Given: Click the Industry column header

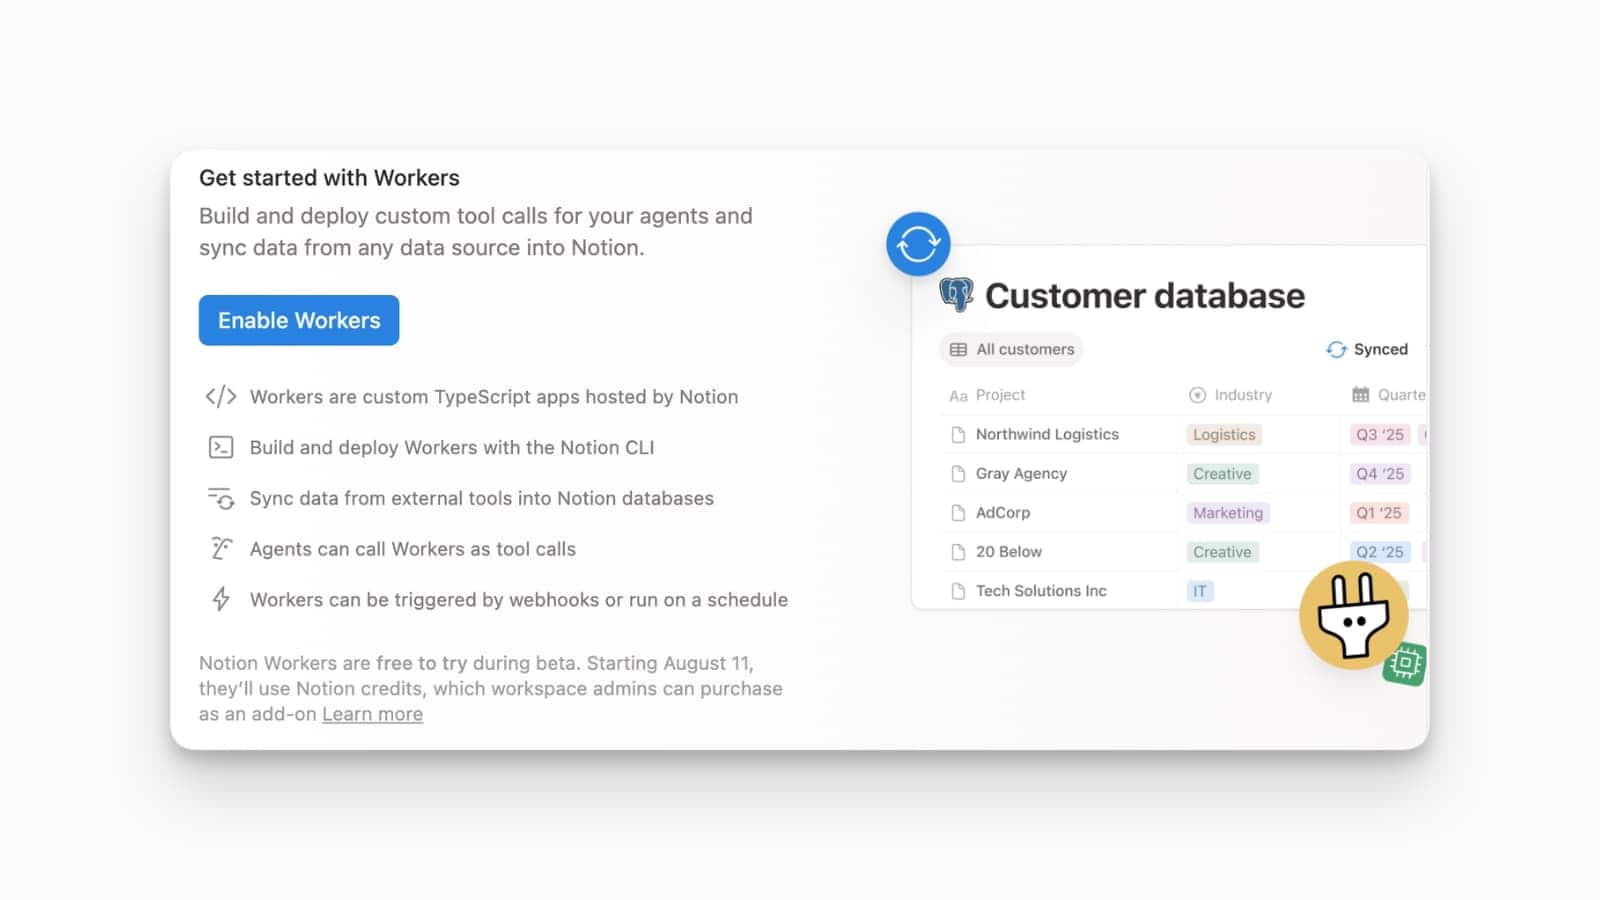Looking at the screenshot, I should point(1230,395).
